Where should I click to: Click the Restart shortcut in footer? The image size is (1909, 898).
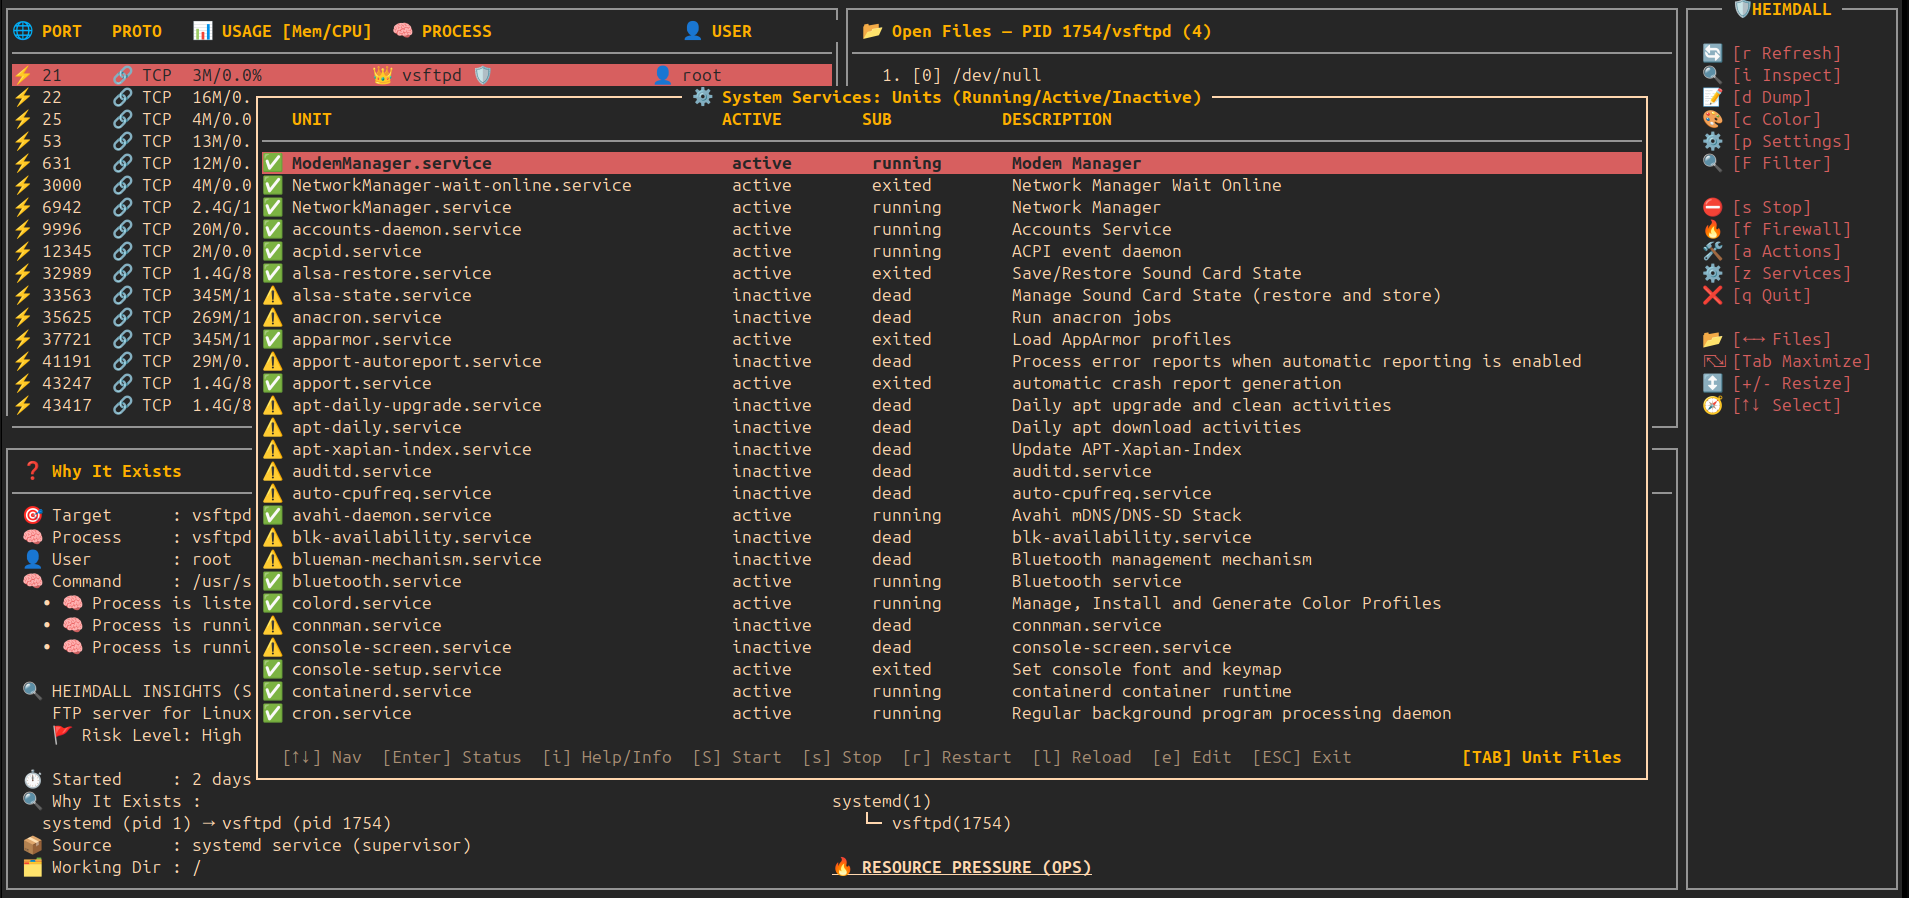tap(956, 757)
